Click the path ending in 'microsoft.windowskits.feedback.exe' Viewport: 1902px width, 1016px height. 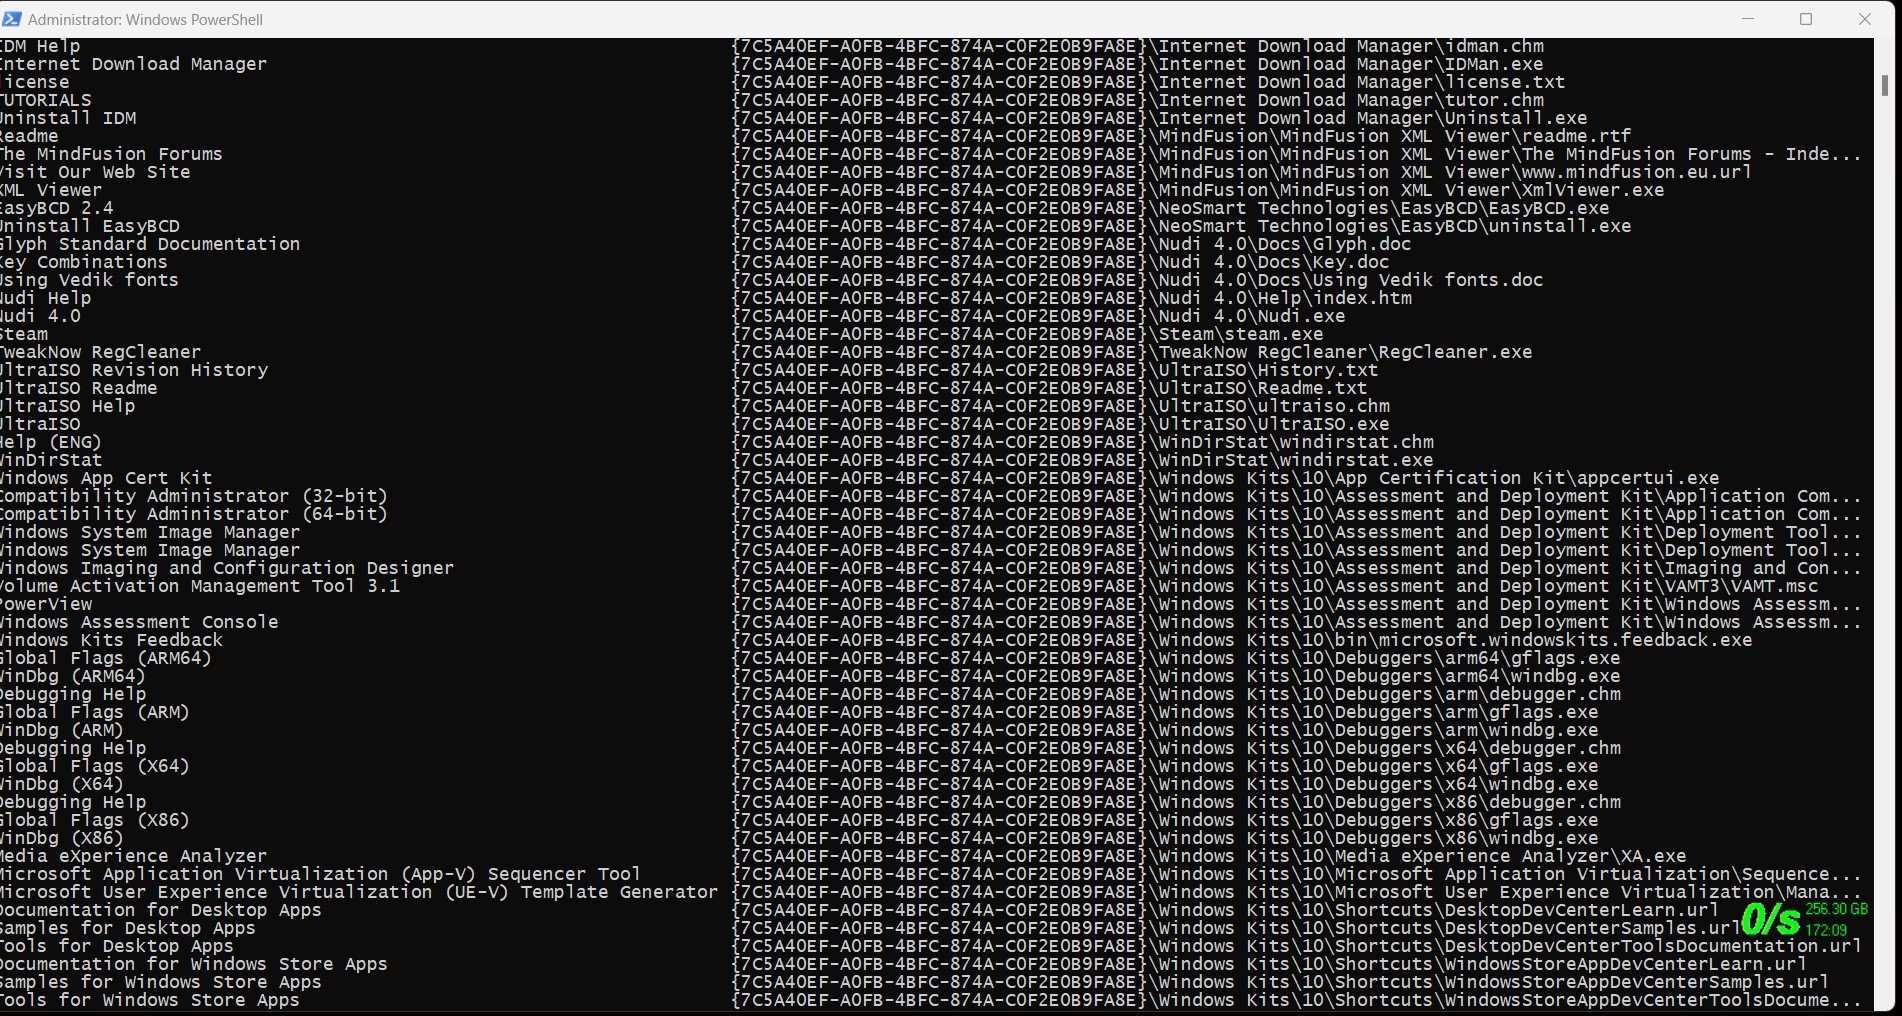pyautogui.click(x=1242, y=640)
